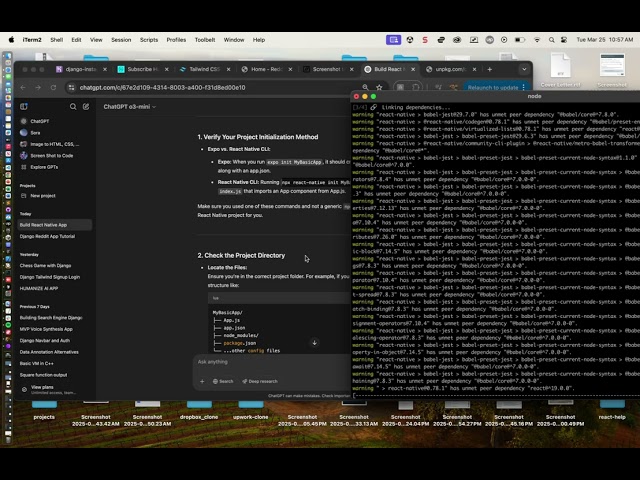Click the purple screen-sharing icon in menu bar
Viewport: 640px width, 480px height.
coord(393,40)
